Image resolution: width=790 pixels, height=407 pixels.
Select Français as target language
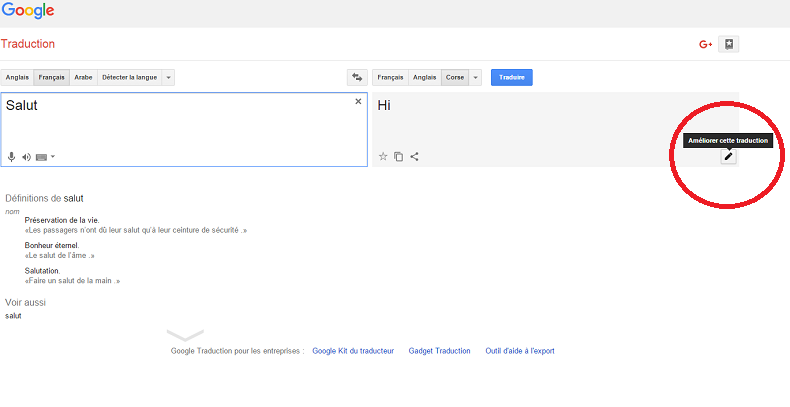[x=390, y=78]
